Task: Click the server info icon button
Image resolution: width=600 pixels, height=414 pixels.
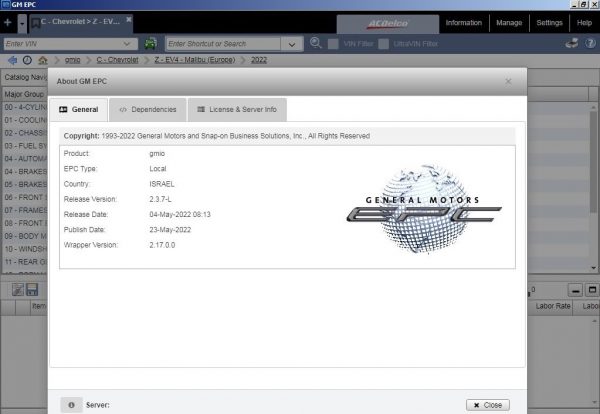Action: tap(71, 405)
